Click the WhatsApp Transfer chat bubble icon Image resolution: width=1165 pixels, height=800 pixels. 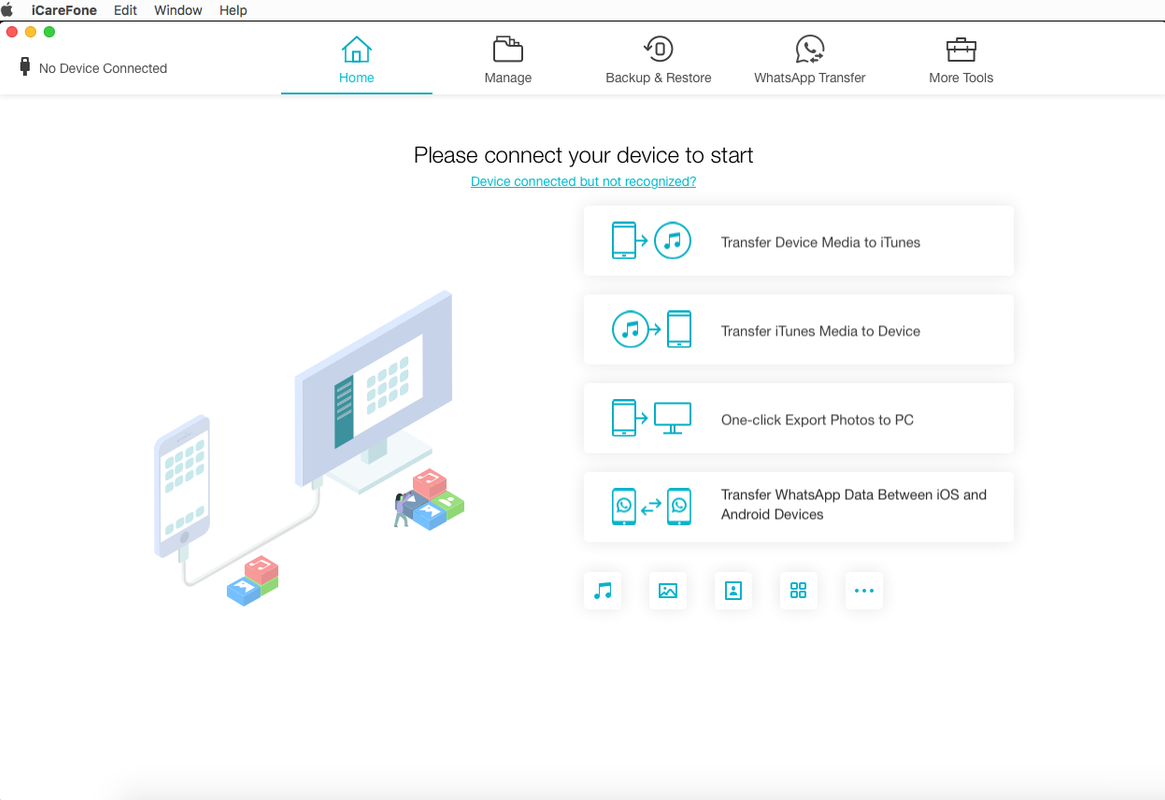[810, 49]
